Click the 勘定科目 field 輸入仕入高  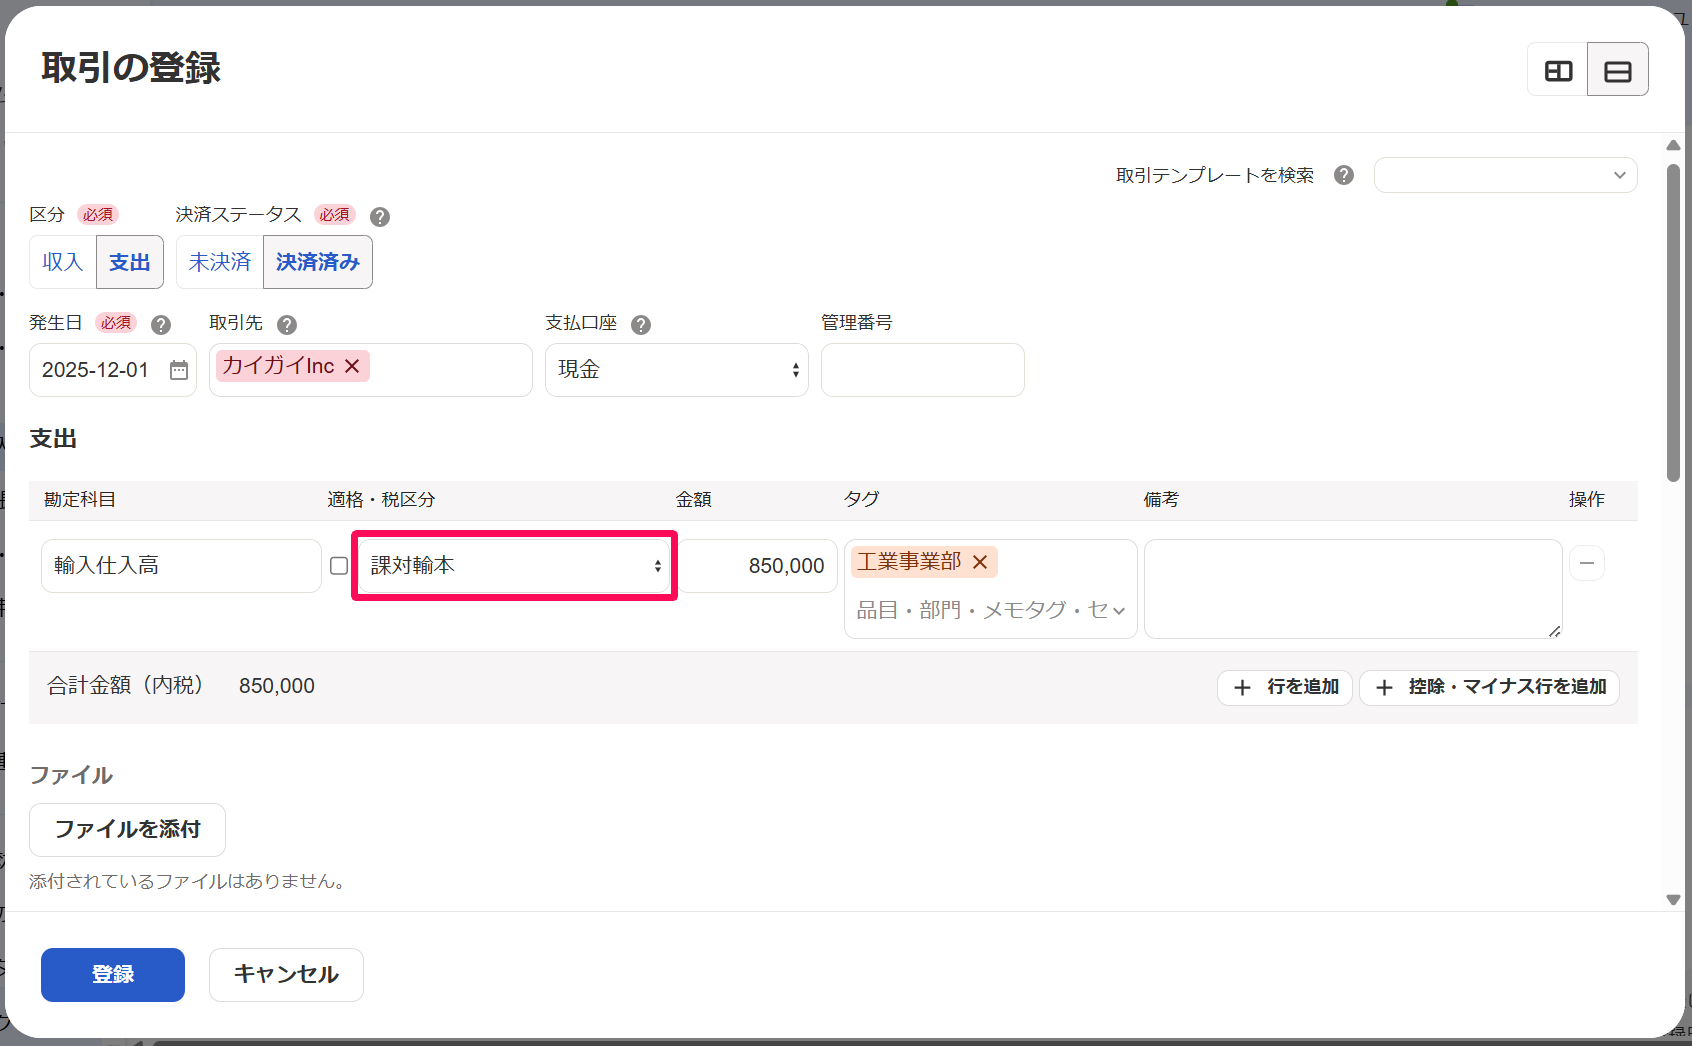(x=181, y=566)
